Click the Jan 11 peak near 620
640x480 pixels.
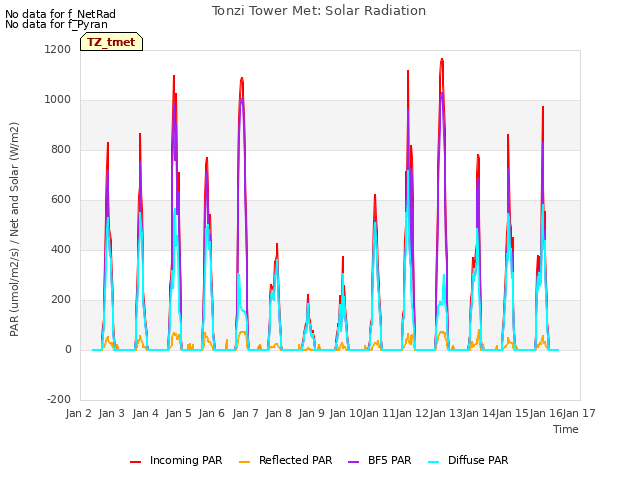(x=375, y=196)
